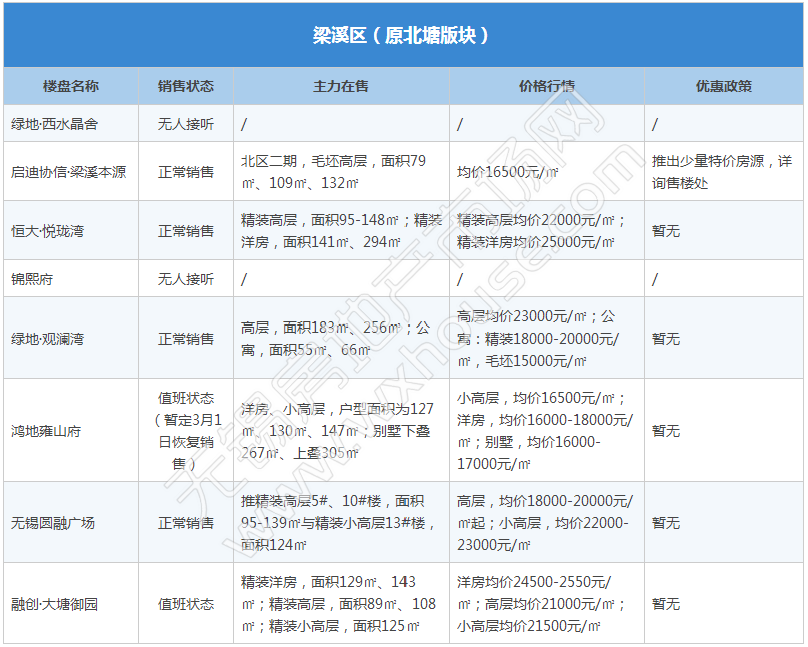Click the 均价16500元/㎡ price cell
808x647 pixels.
pyautogui.click(x=508, y=172)
